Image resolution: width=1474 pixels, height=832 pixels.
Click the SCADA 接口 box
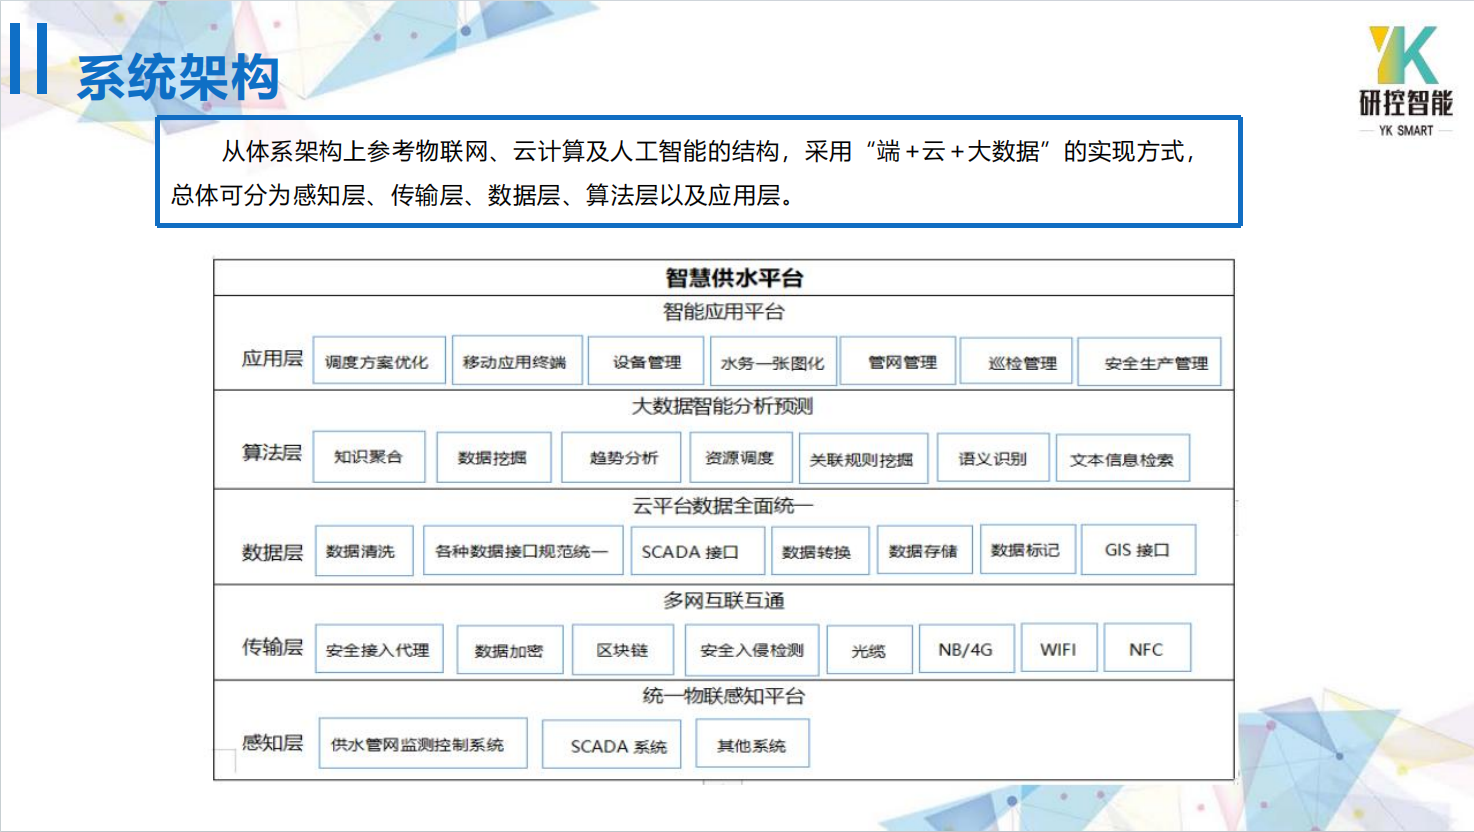691,551
